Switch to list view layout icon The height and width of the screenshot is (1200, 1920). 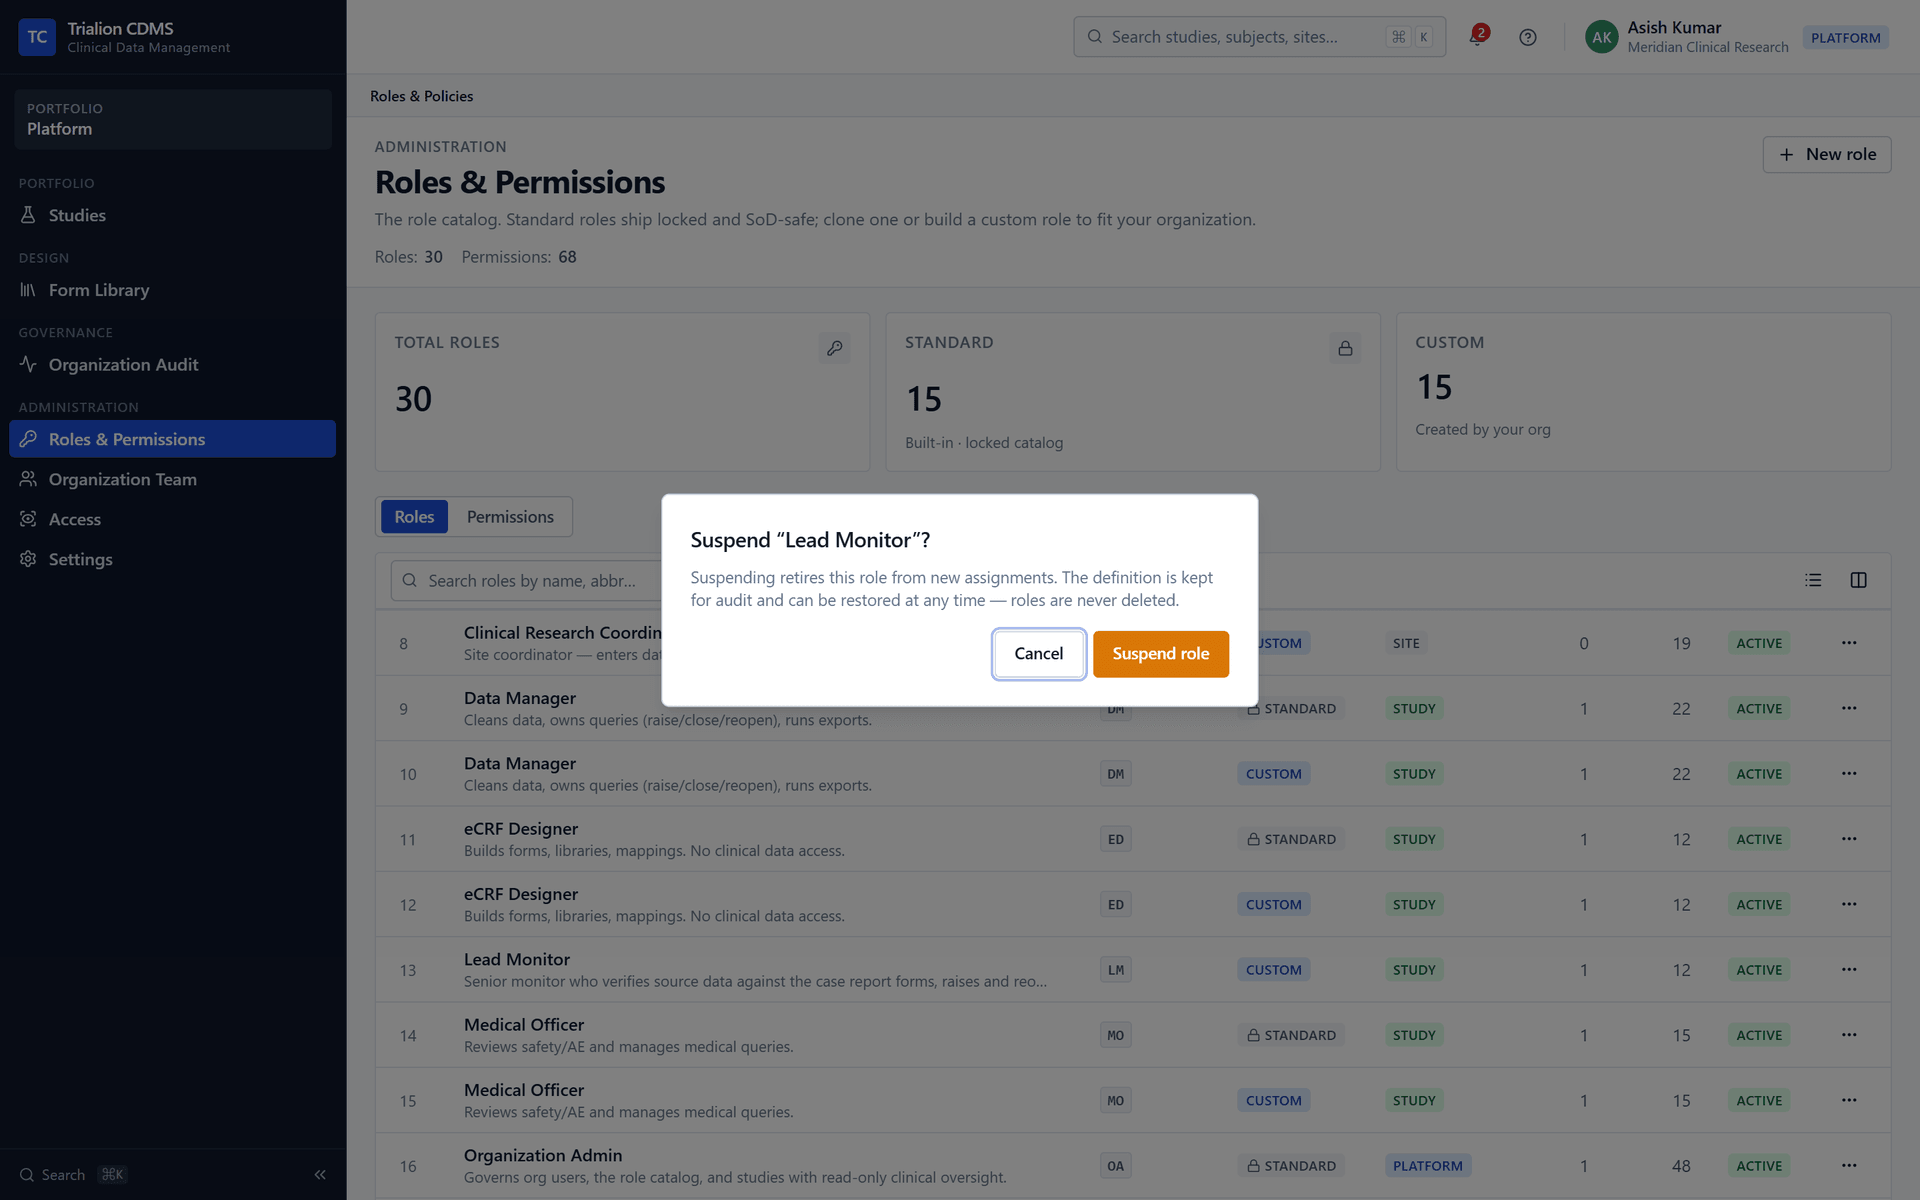1813,580
